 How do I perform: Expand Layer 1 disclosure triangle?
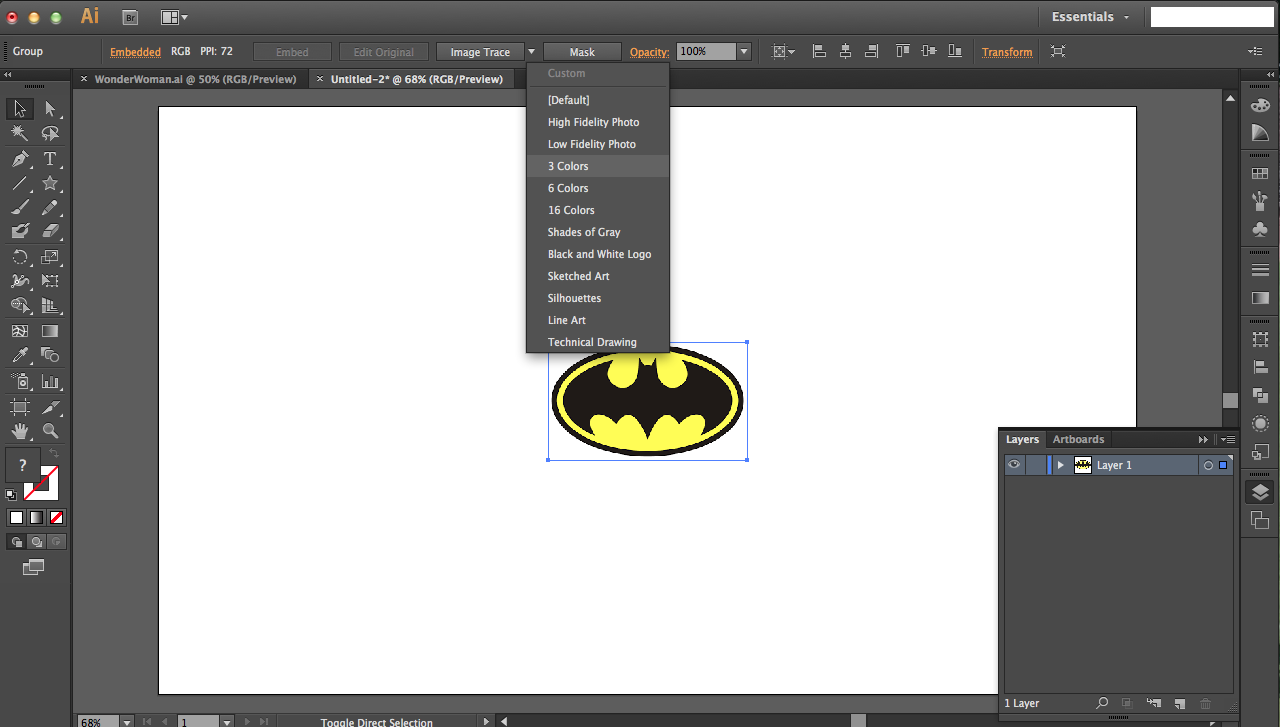click(1060, 465)
